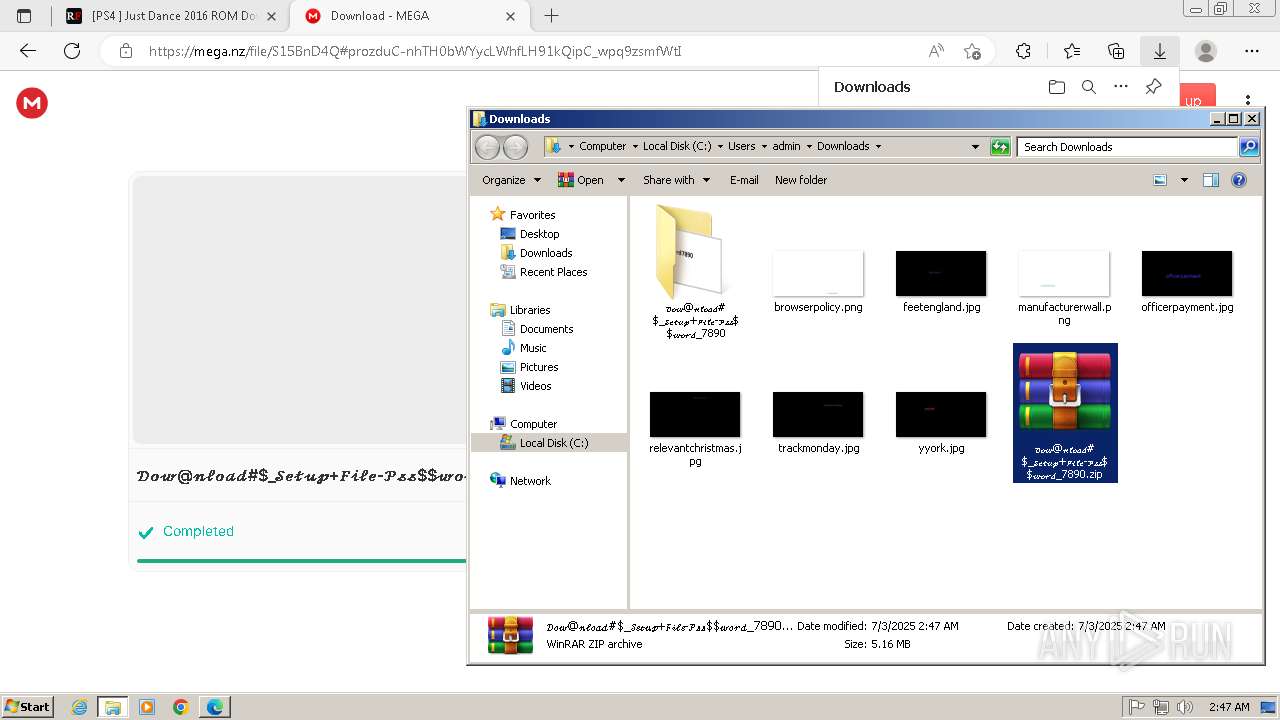Image resolution: width=1280 pixels, height=720 pixels.
Task: Add page to favorites star icon
Action: point(972,51)
